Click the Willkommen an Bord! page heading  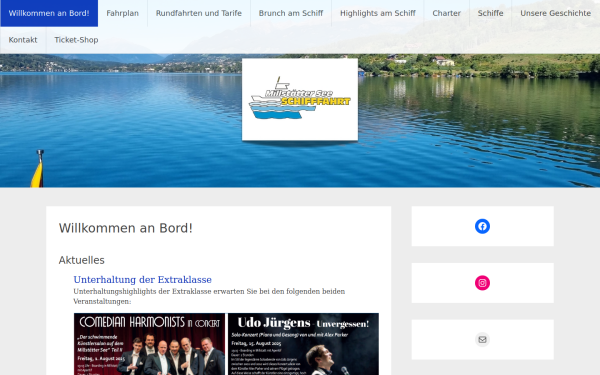(126, 228)
